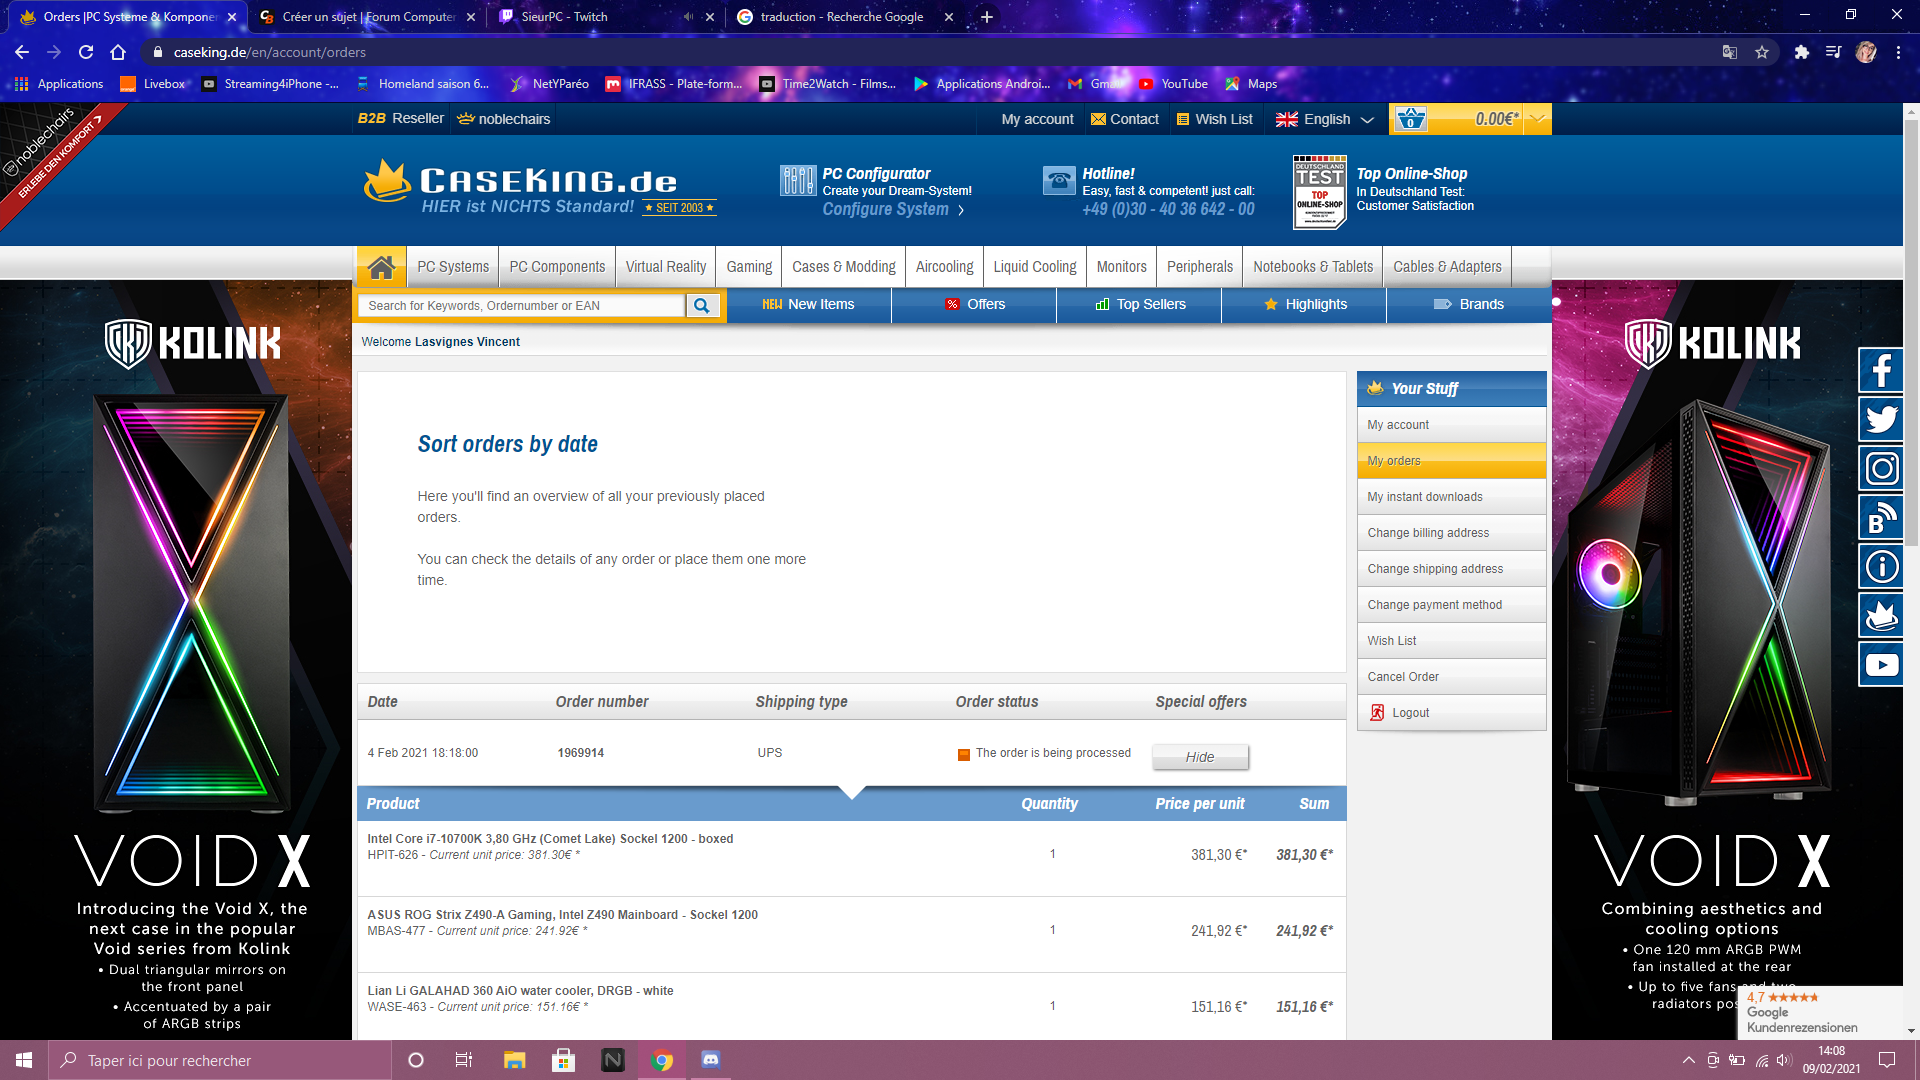Screen dimensions: 1920x1080
Task: Open the Twitter social icon
Action: 1881,419
